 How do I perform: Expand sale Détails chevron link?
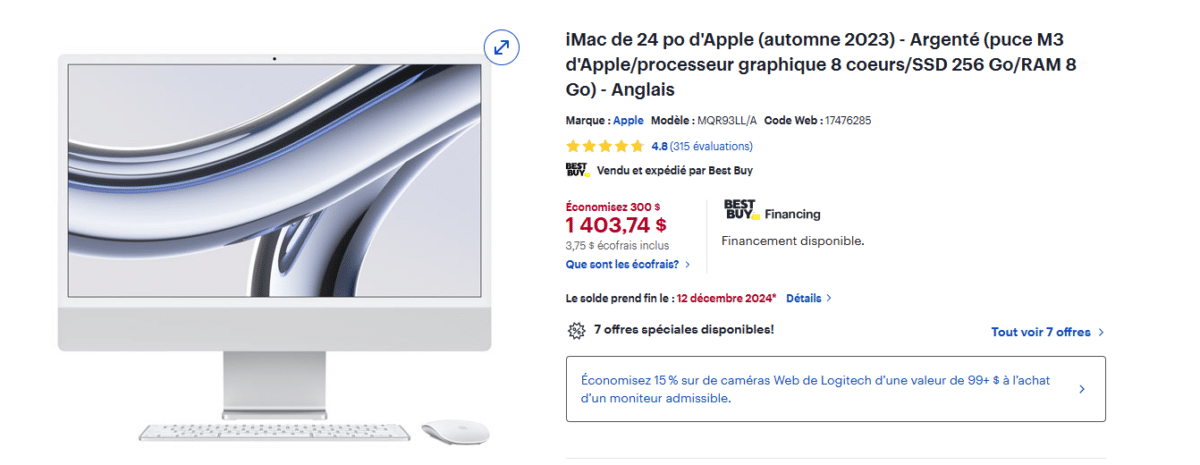point(809,298)
